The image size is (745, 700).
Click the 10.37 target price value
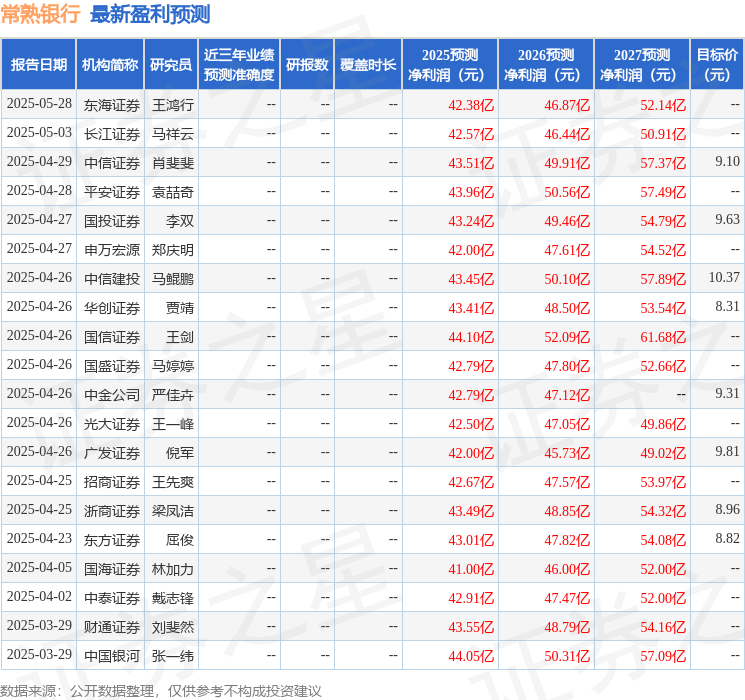click(723, 278)
